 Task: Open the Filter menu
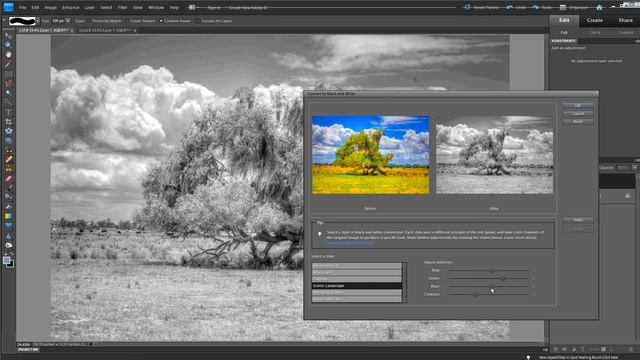(x=122, y=7)
